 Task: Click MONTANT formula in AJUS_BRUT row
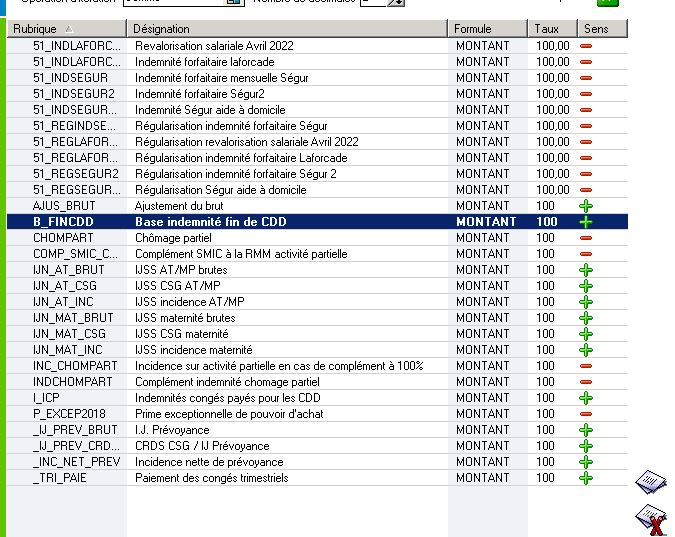click(x=483, y=206)
